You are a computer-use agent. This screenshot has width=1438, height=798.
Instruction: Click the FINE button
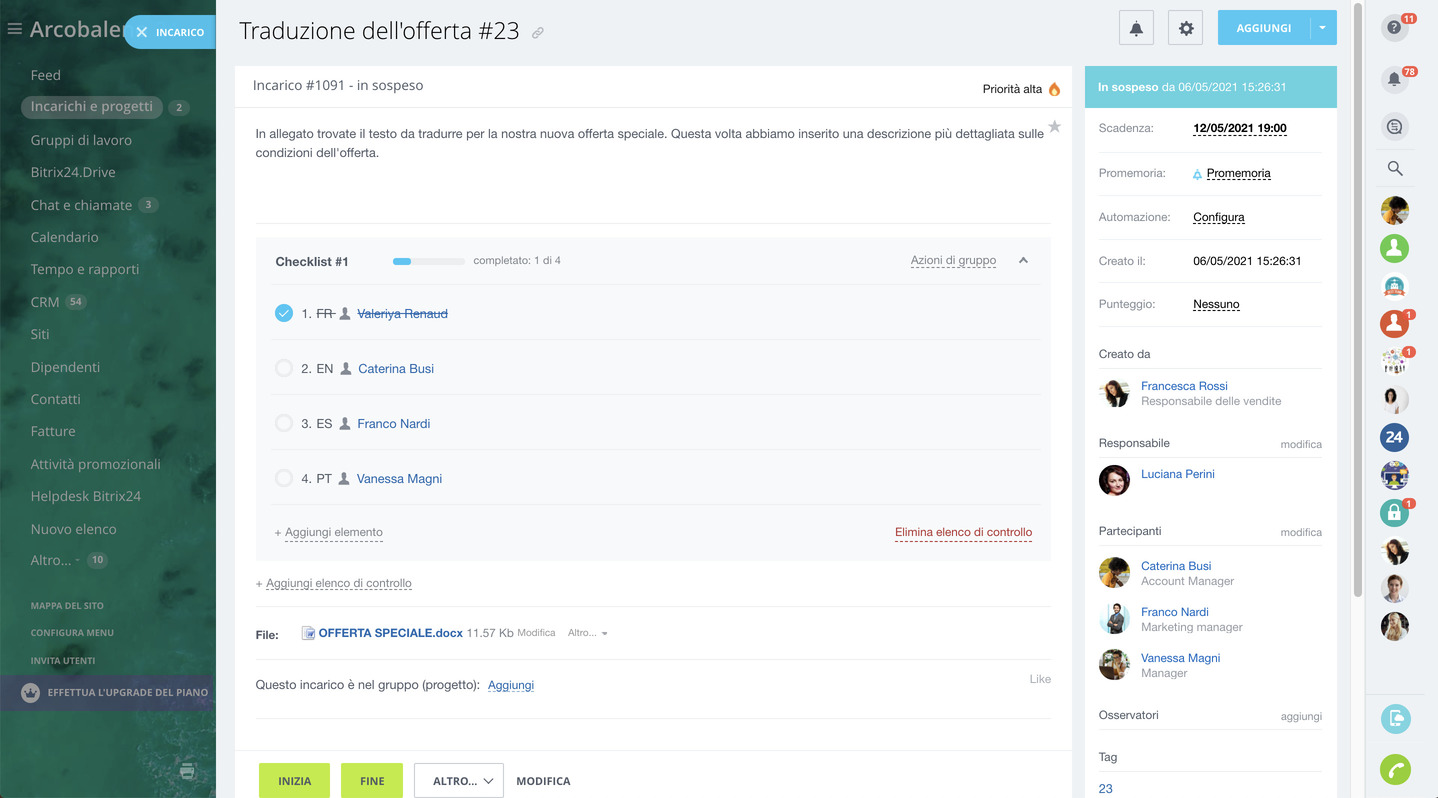[372, 781]
